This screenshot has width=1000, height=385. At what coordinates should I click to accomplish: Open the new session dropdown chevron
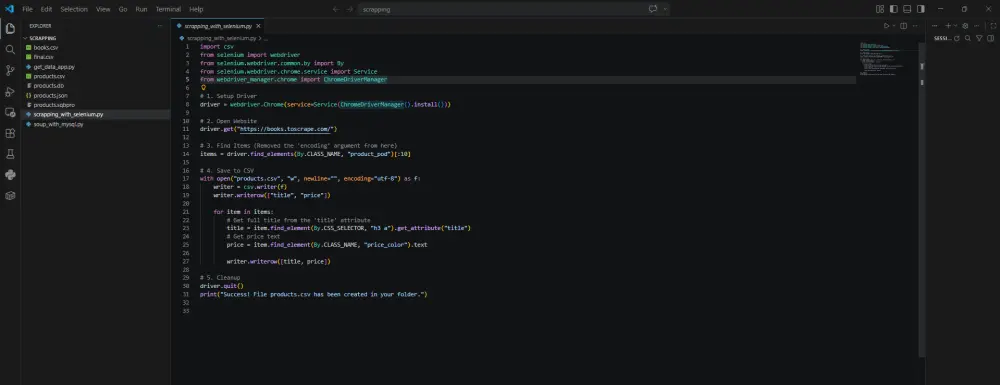tap(955, 26)
